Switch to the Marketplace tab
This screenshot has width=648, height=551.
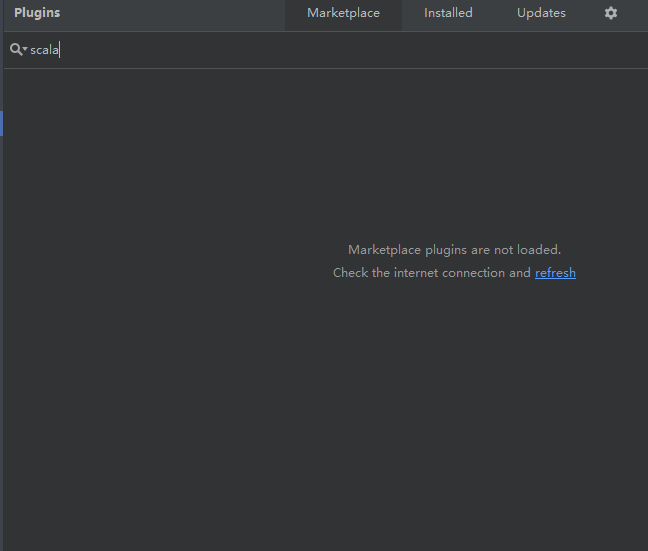343,13
